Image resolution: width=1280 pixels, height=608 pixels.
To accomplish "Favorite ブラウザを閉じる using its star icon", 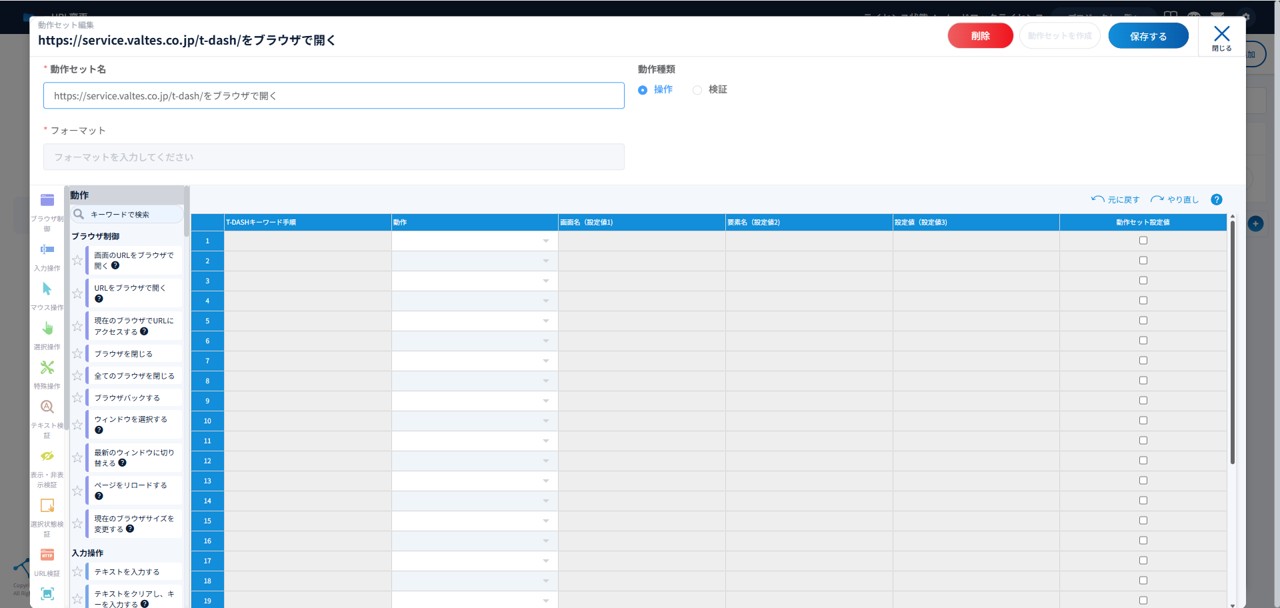I will [x=77, y=354].
